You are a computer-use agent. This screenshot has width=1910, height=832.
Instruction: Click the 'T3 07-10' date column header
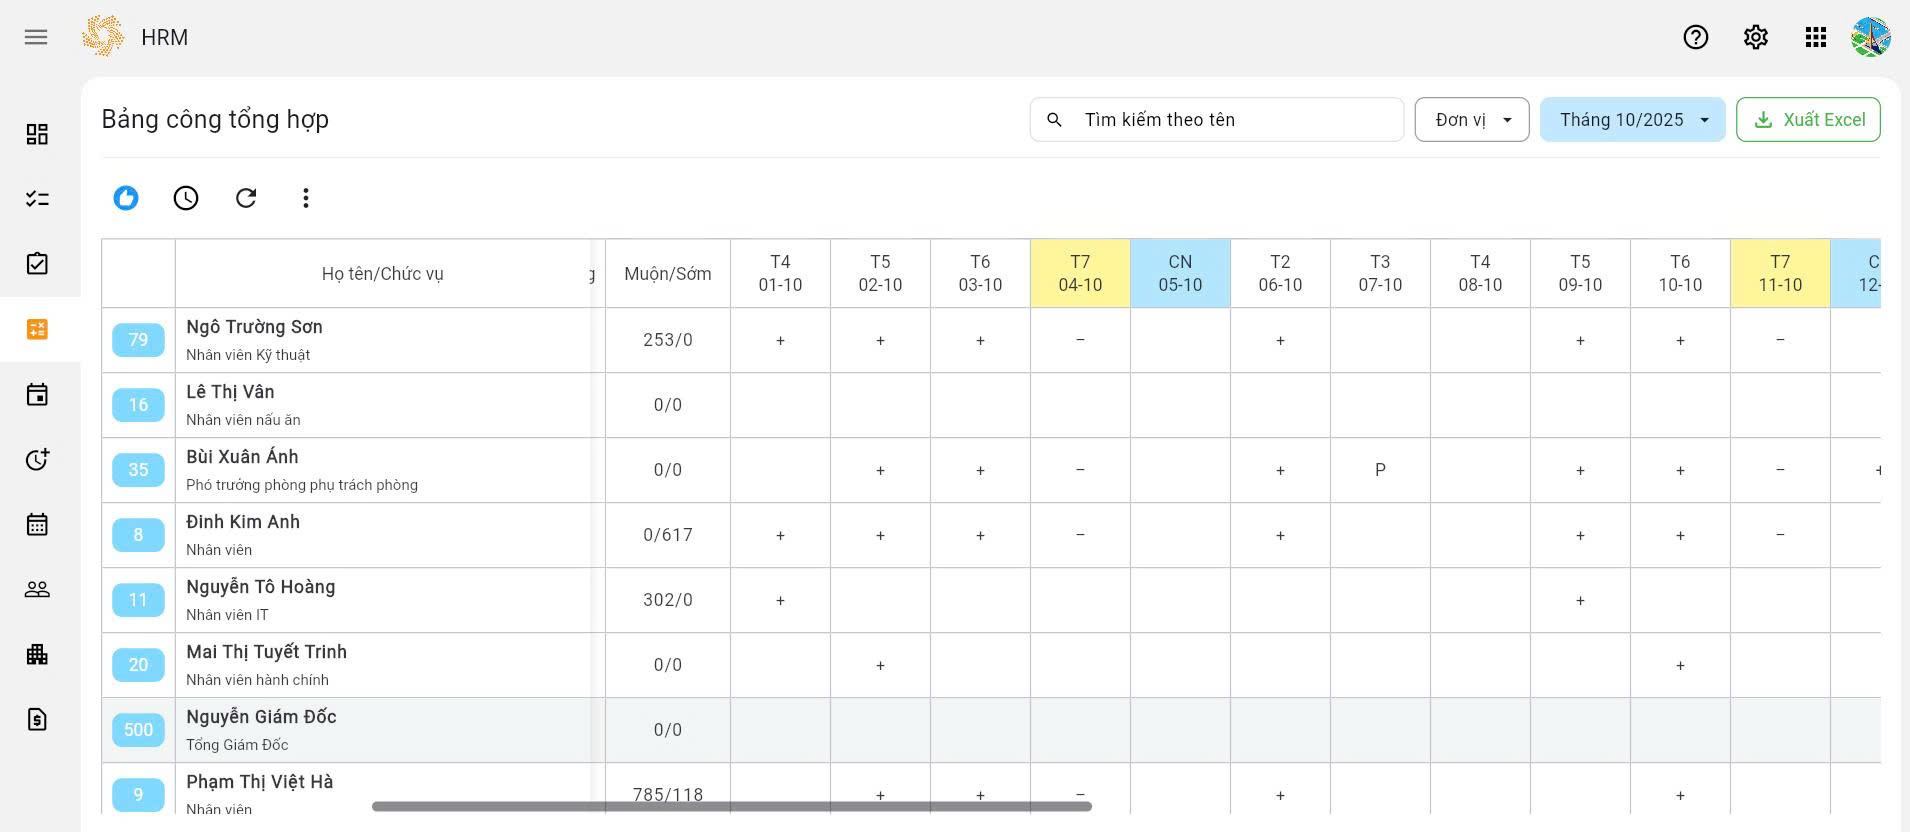[x=1380, y=274]
